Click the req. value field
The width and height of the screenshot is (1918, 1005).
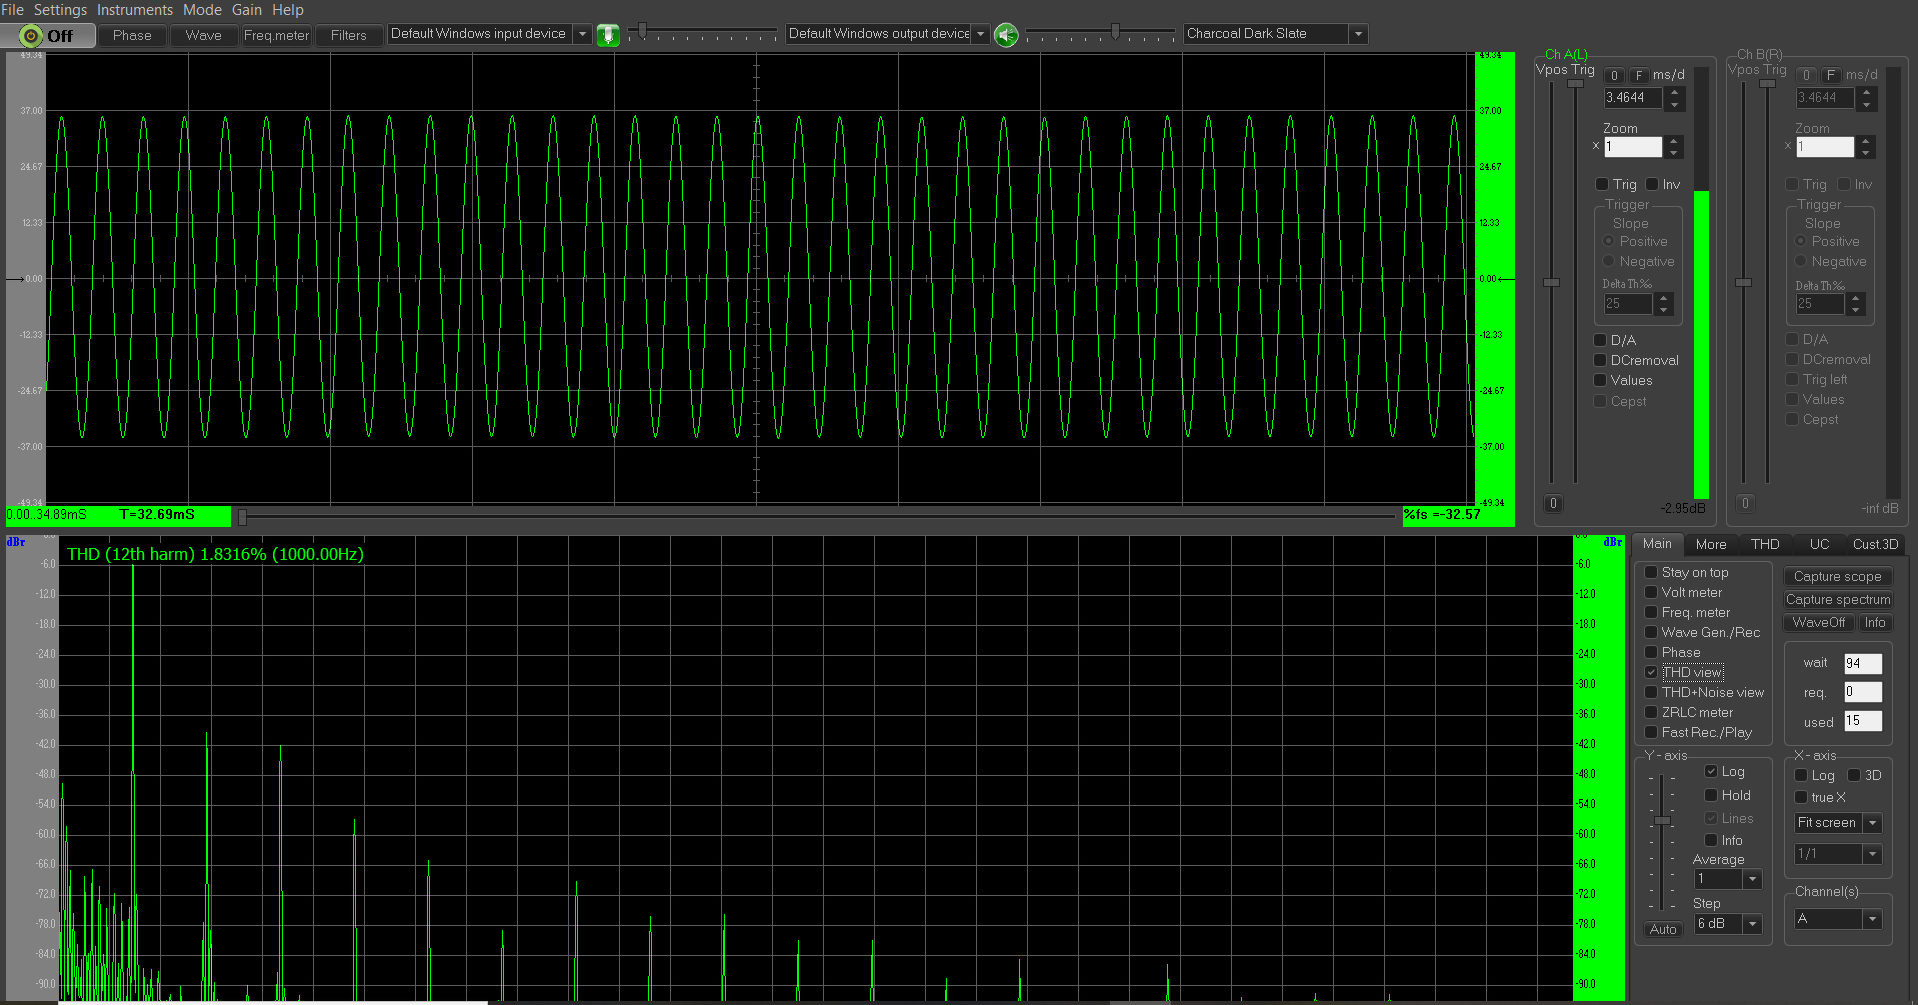(1863, 692)
